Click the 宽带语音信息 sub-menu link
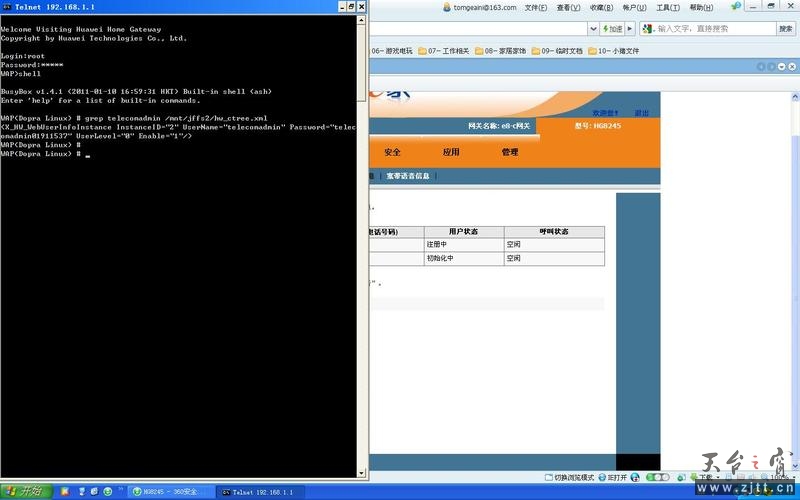The image size is (800, 500). click(408, 176)
